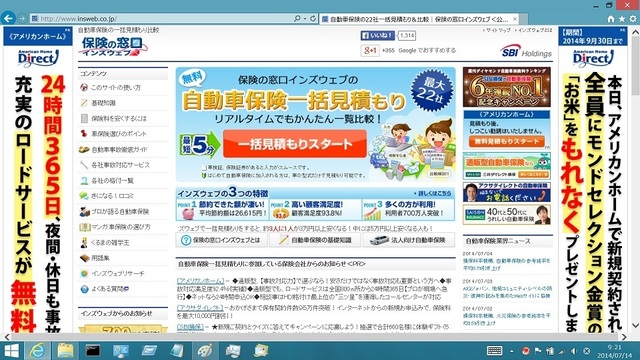Open the touch keyboard tray icon
Viewport: 640px width, 360px height.
point(494,351)
